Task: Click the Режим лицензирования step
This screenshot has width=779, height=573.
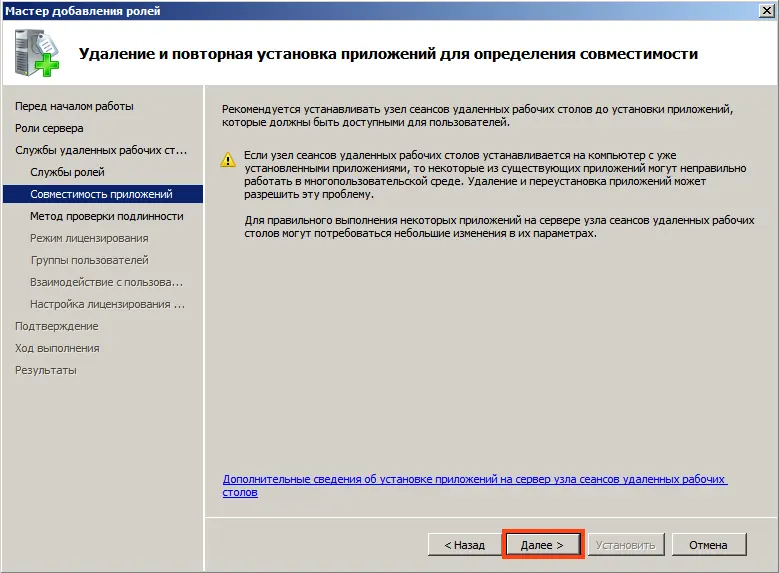Action: pos(89,238)
